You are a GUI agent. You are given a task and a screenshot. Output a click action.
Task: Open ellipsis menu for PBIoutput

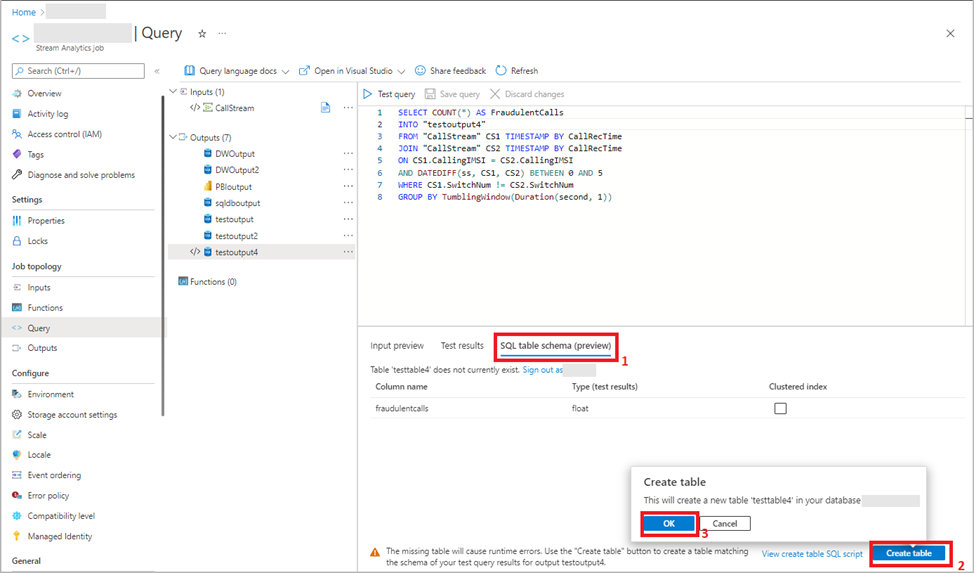[x=348, y=186]
